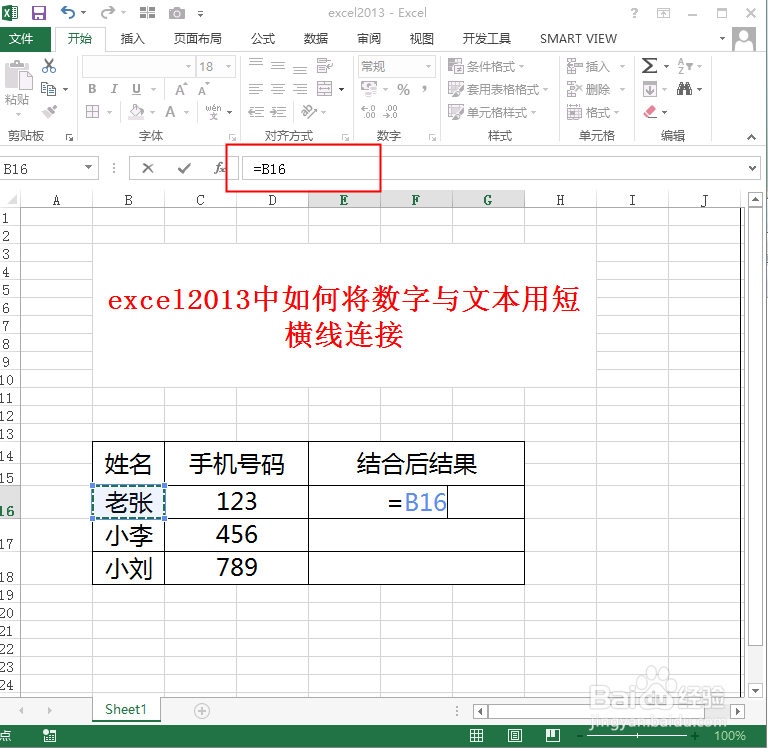Click the Increase Decimal icon
This screenshot has width=768, height=748.
tap(368, 112)
